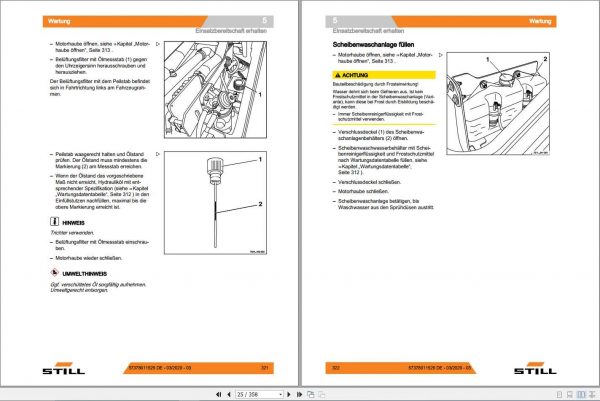The image size is (600, 401).
Task: Click the greyed-out next view icon
Action: tap(321, 394)
